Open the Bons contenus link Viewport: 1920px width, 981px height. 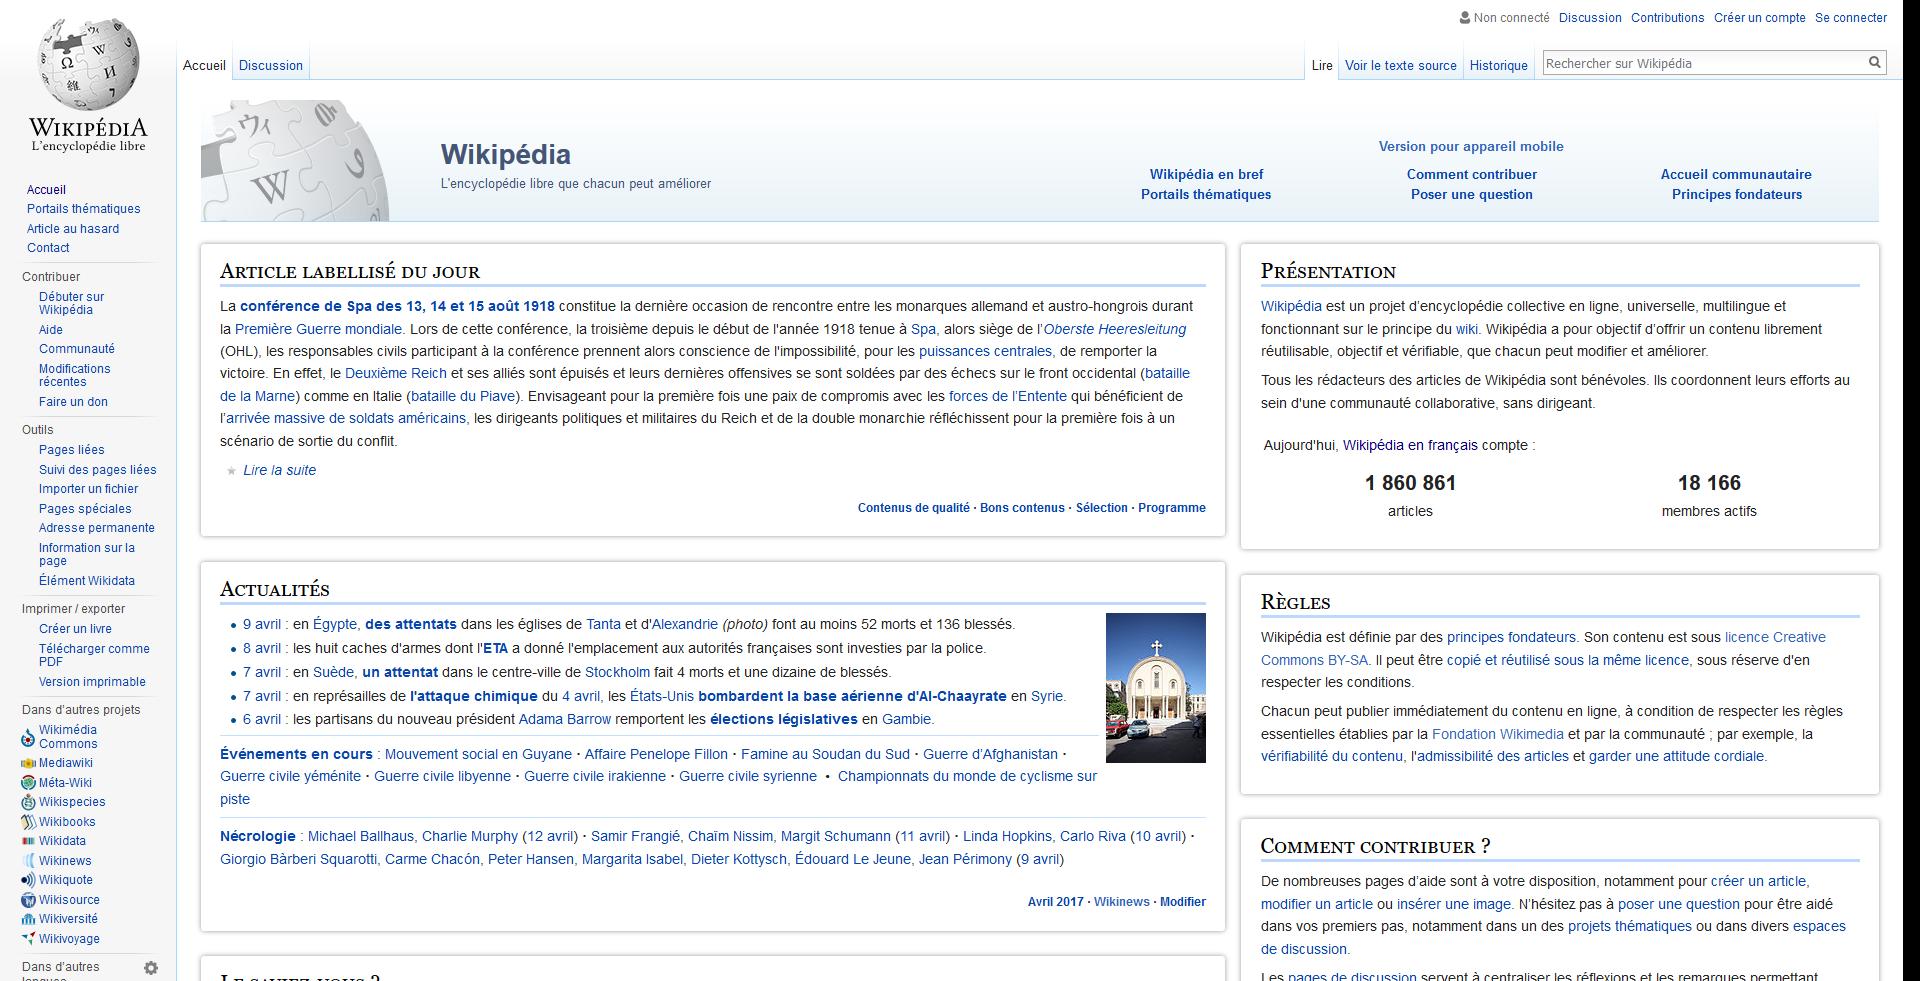click(1022, 508)
